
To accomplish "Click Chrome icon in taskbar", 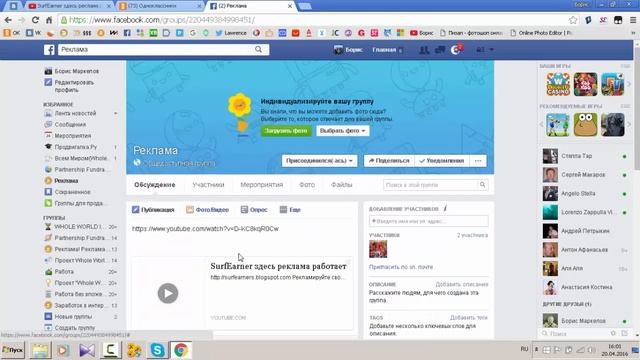I will [x=181, y=350].
